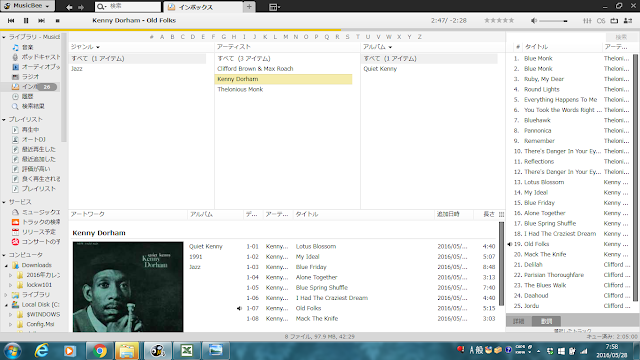
Task: Open the MusicBee main menu
Action: click(27, 6)
